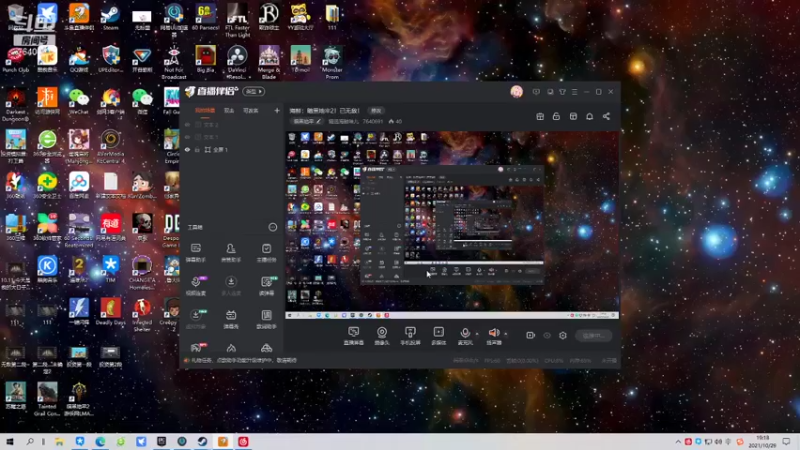
Task: Open the taskbar clock and date
Action: tap(762, 442)
